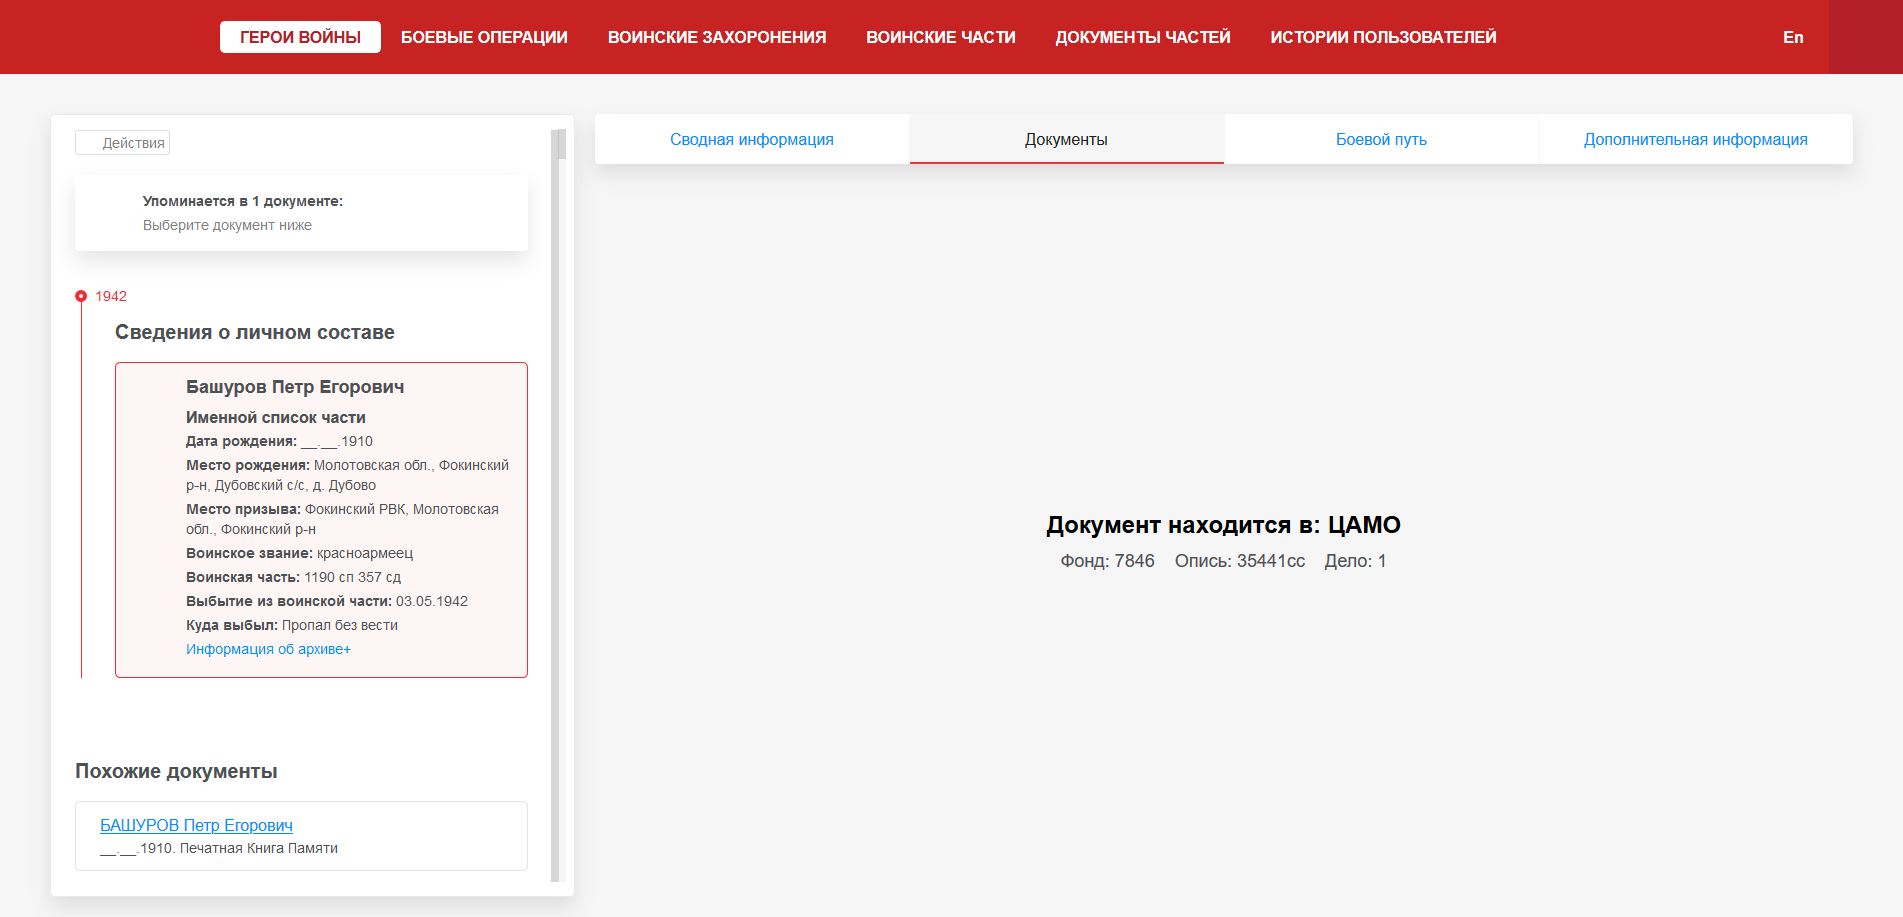
Task: Click the dark red corner block in header
Action: click(x=1865, y=37)
